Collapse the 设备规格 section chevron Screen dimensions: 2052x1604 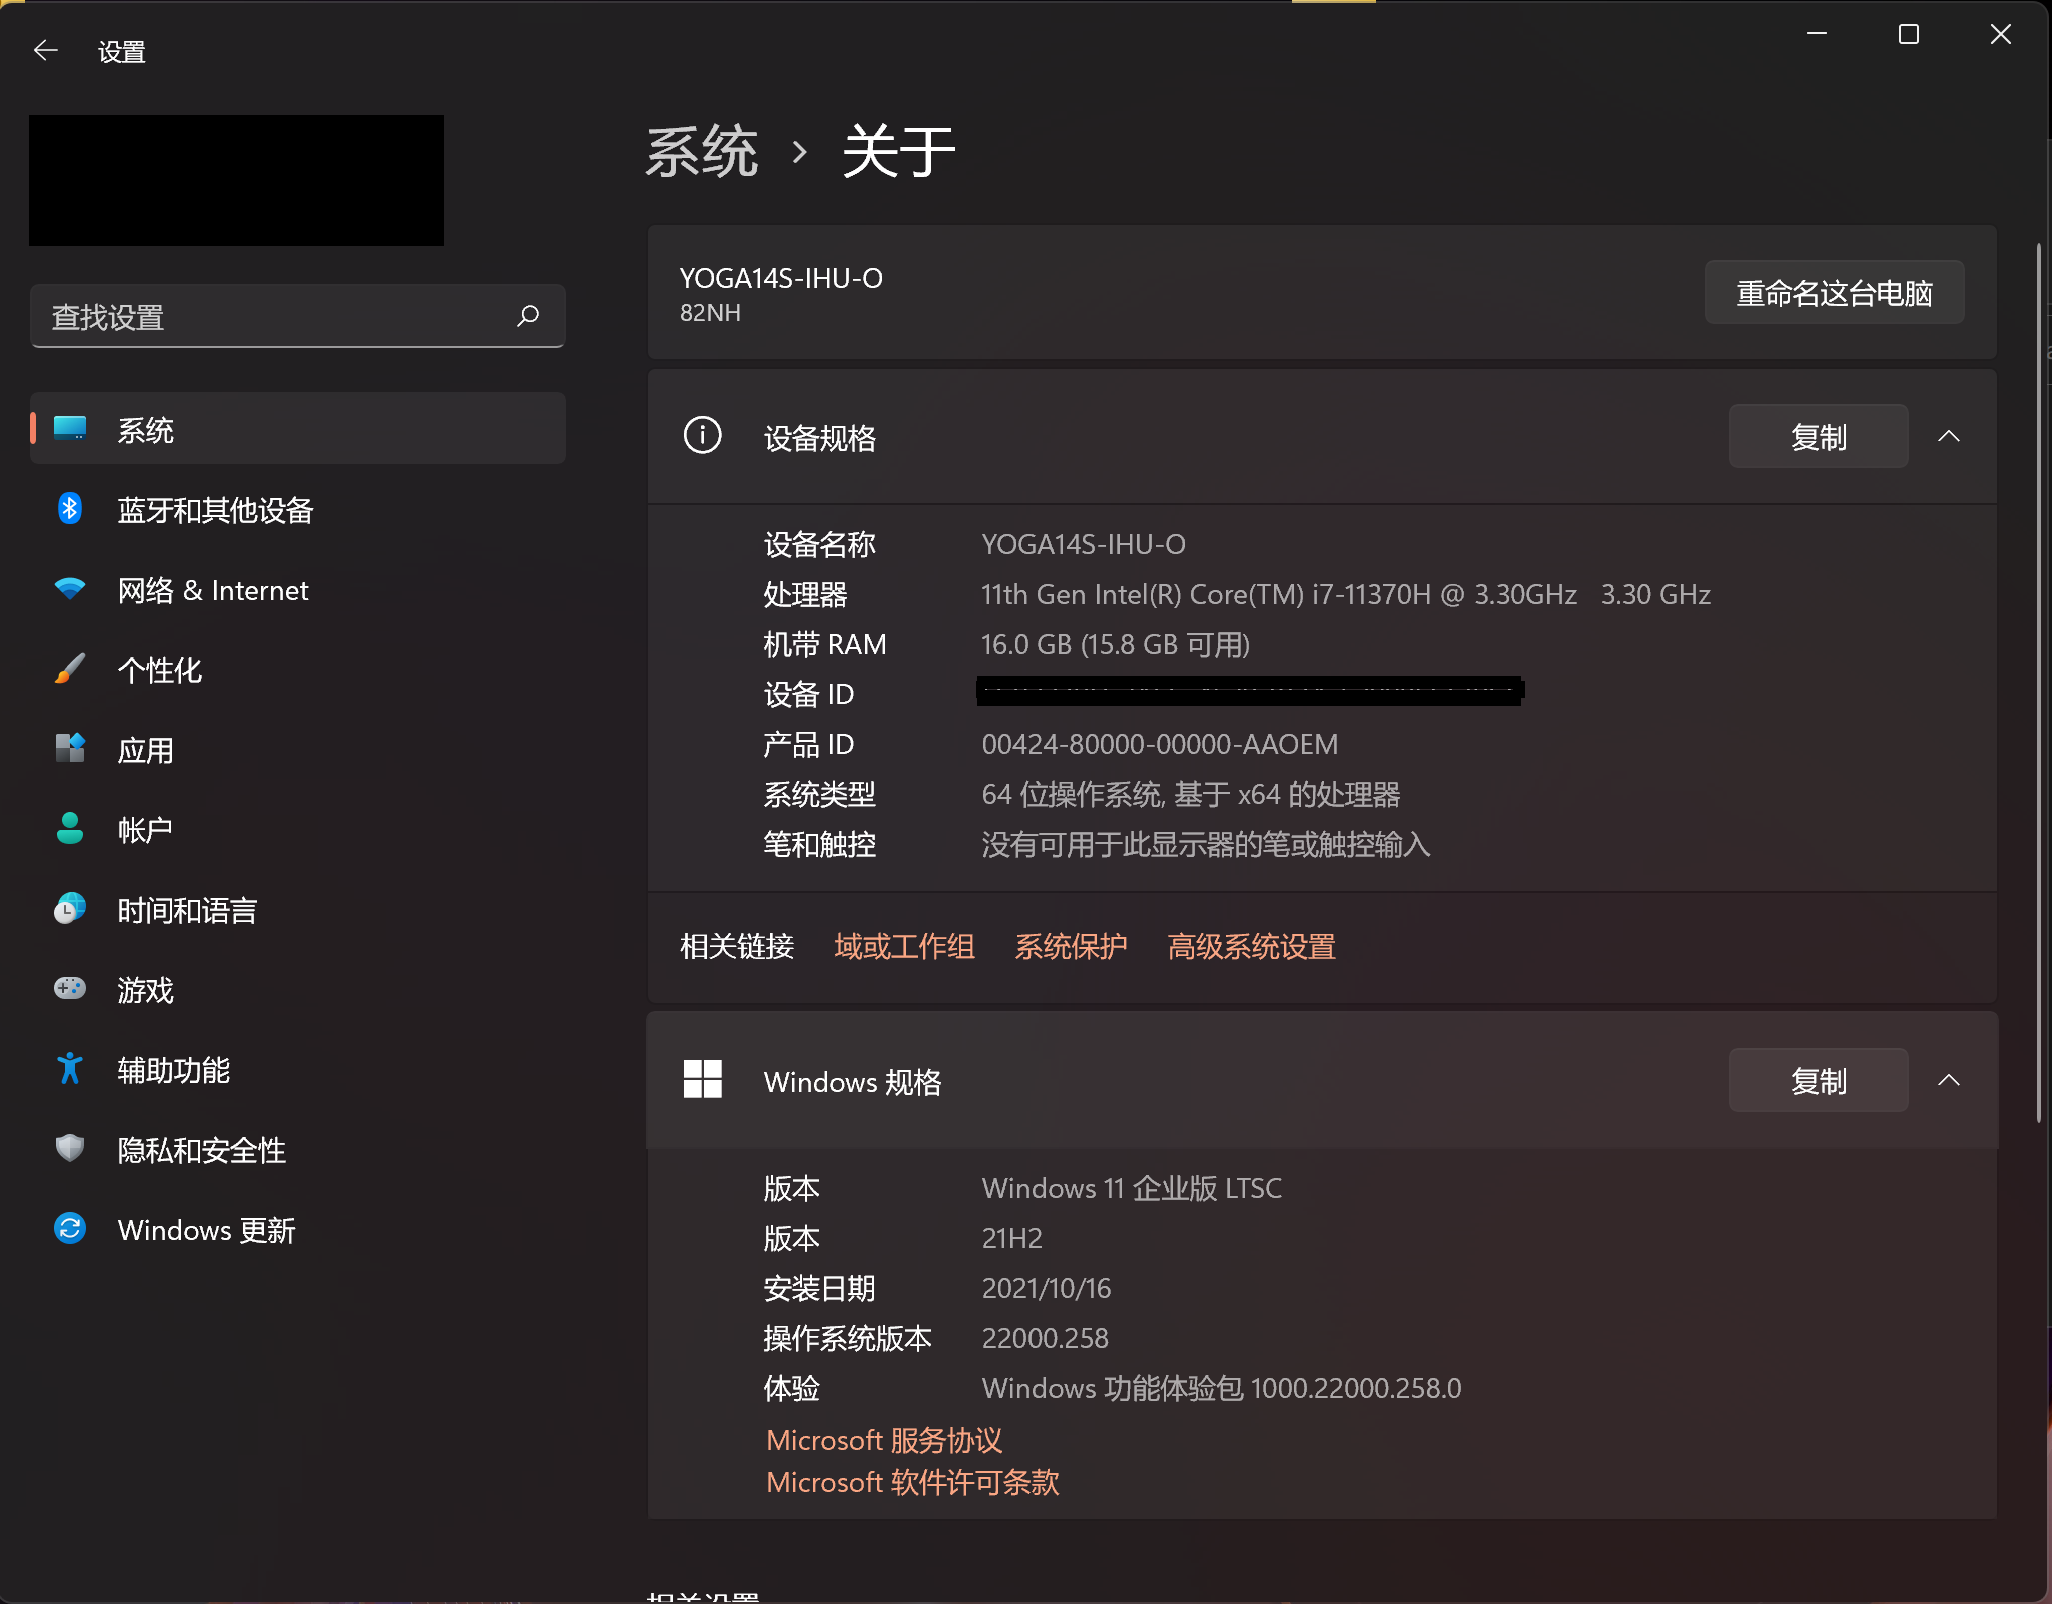click(1949, 436)
